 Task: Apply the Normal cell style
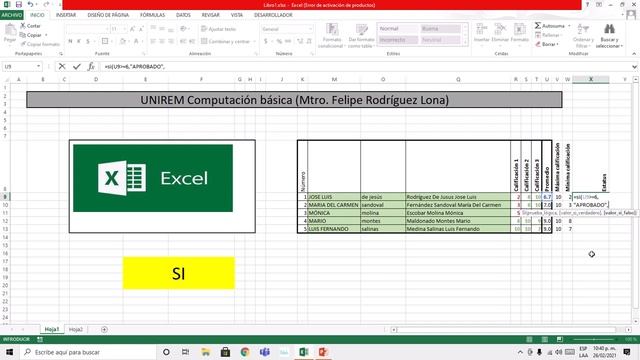[398, 29]
